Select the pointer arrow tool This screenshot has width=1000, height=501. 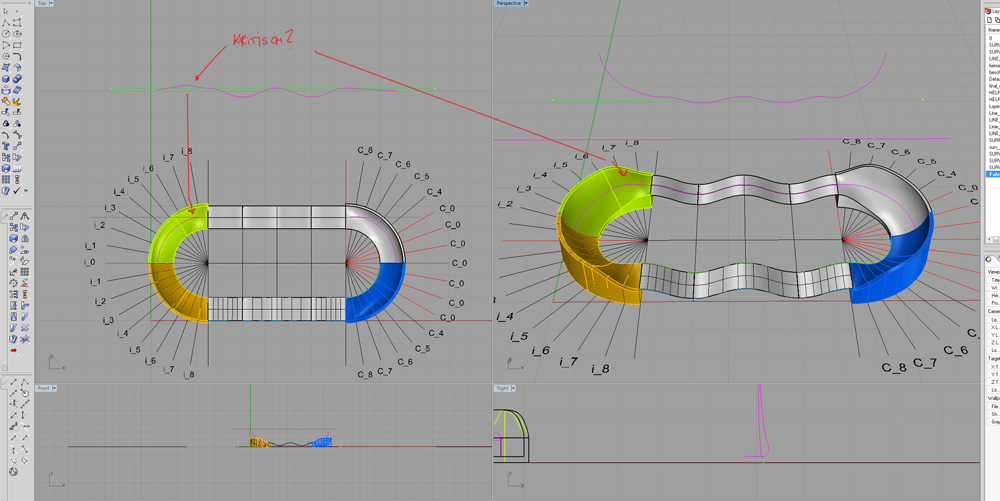[x=6, y=11]
